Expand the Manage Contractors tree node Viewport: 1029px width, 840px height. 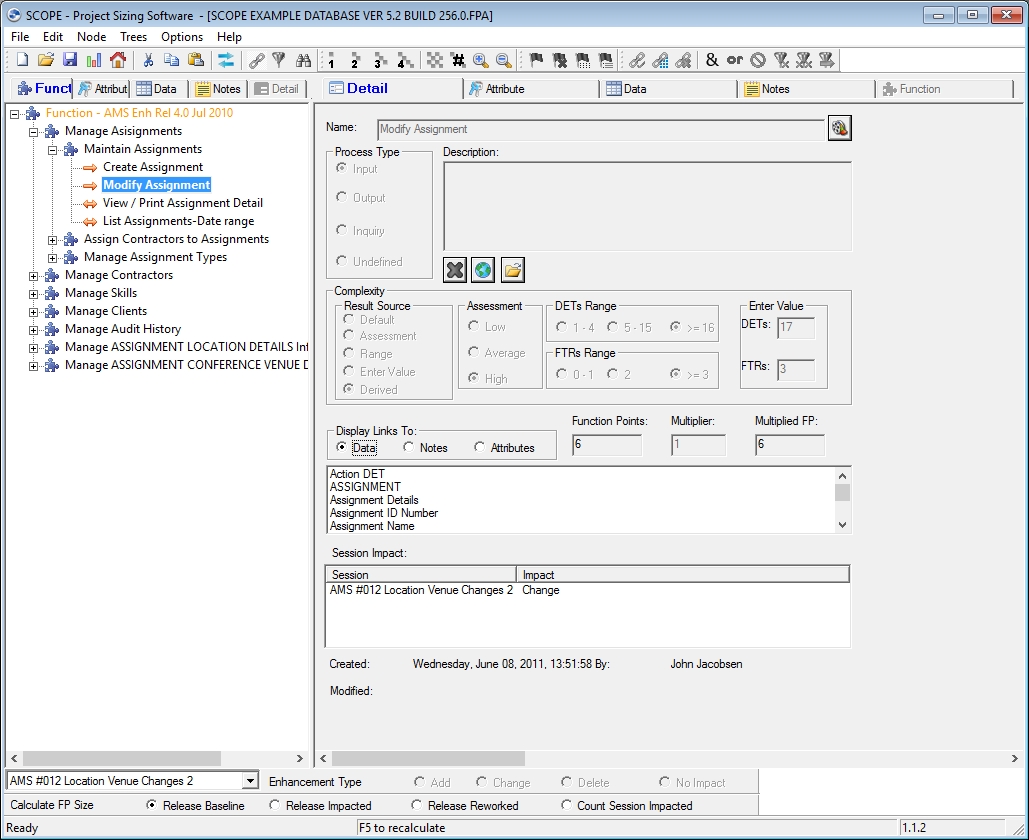click(x=34, y=276)
